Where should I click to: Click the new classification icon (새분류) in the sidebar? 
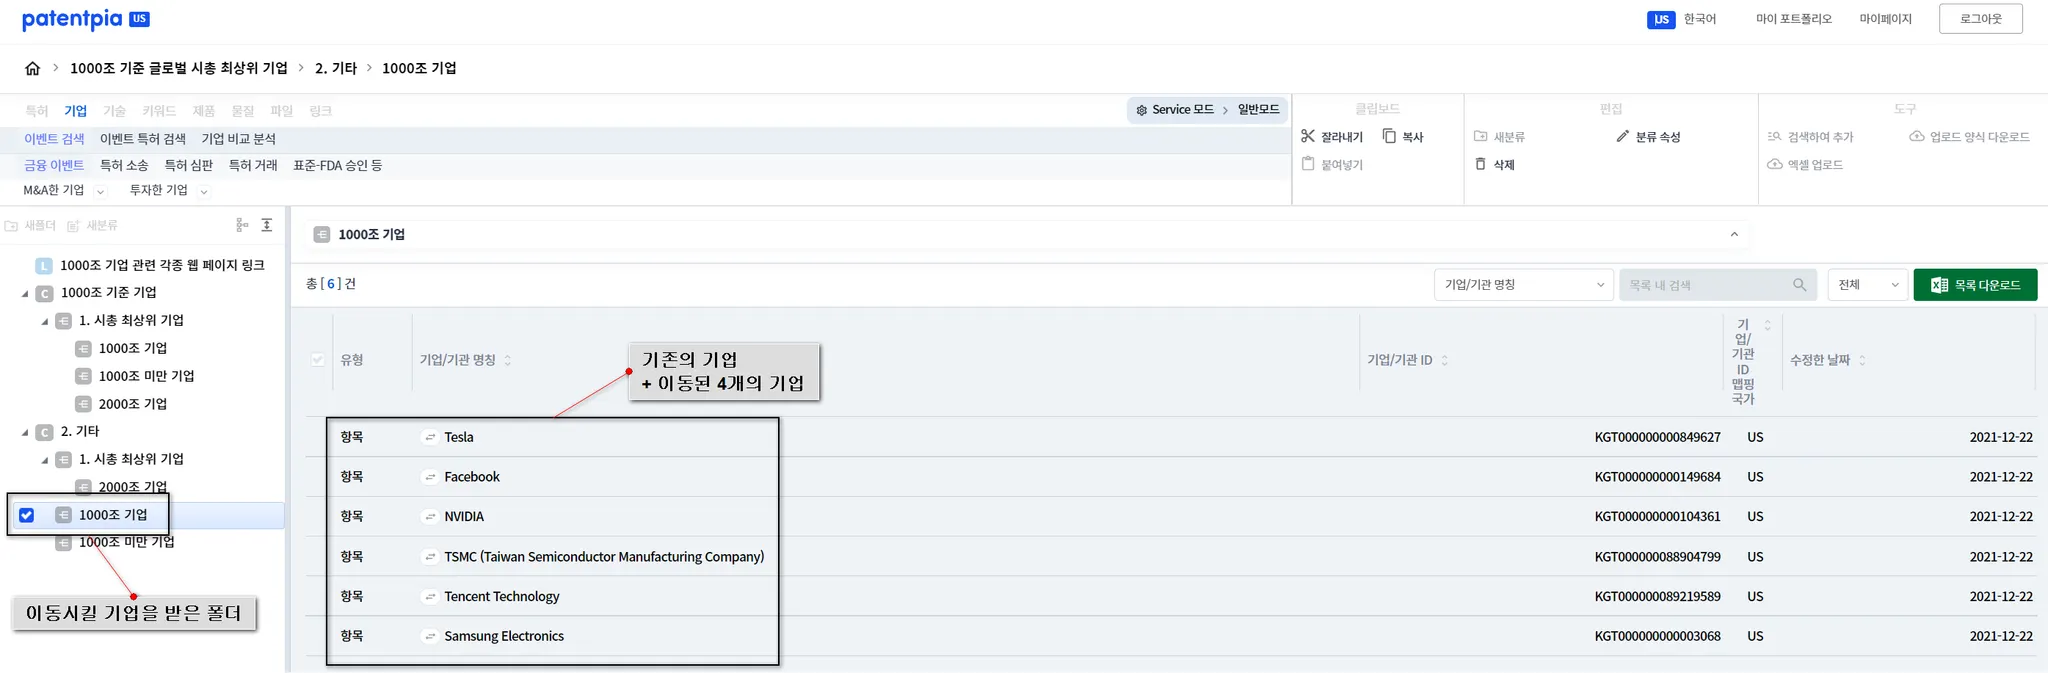[x=74, y=226]
